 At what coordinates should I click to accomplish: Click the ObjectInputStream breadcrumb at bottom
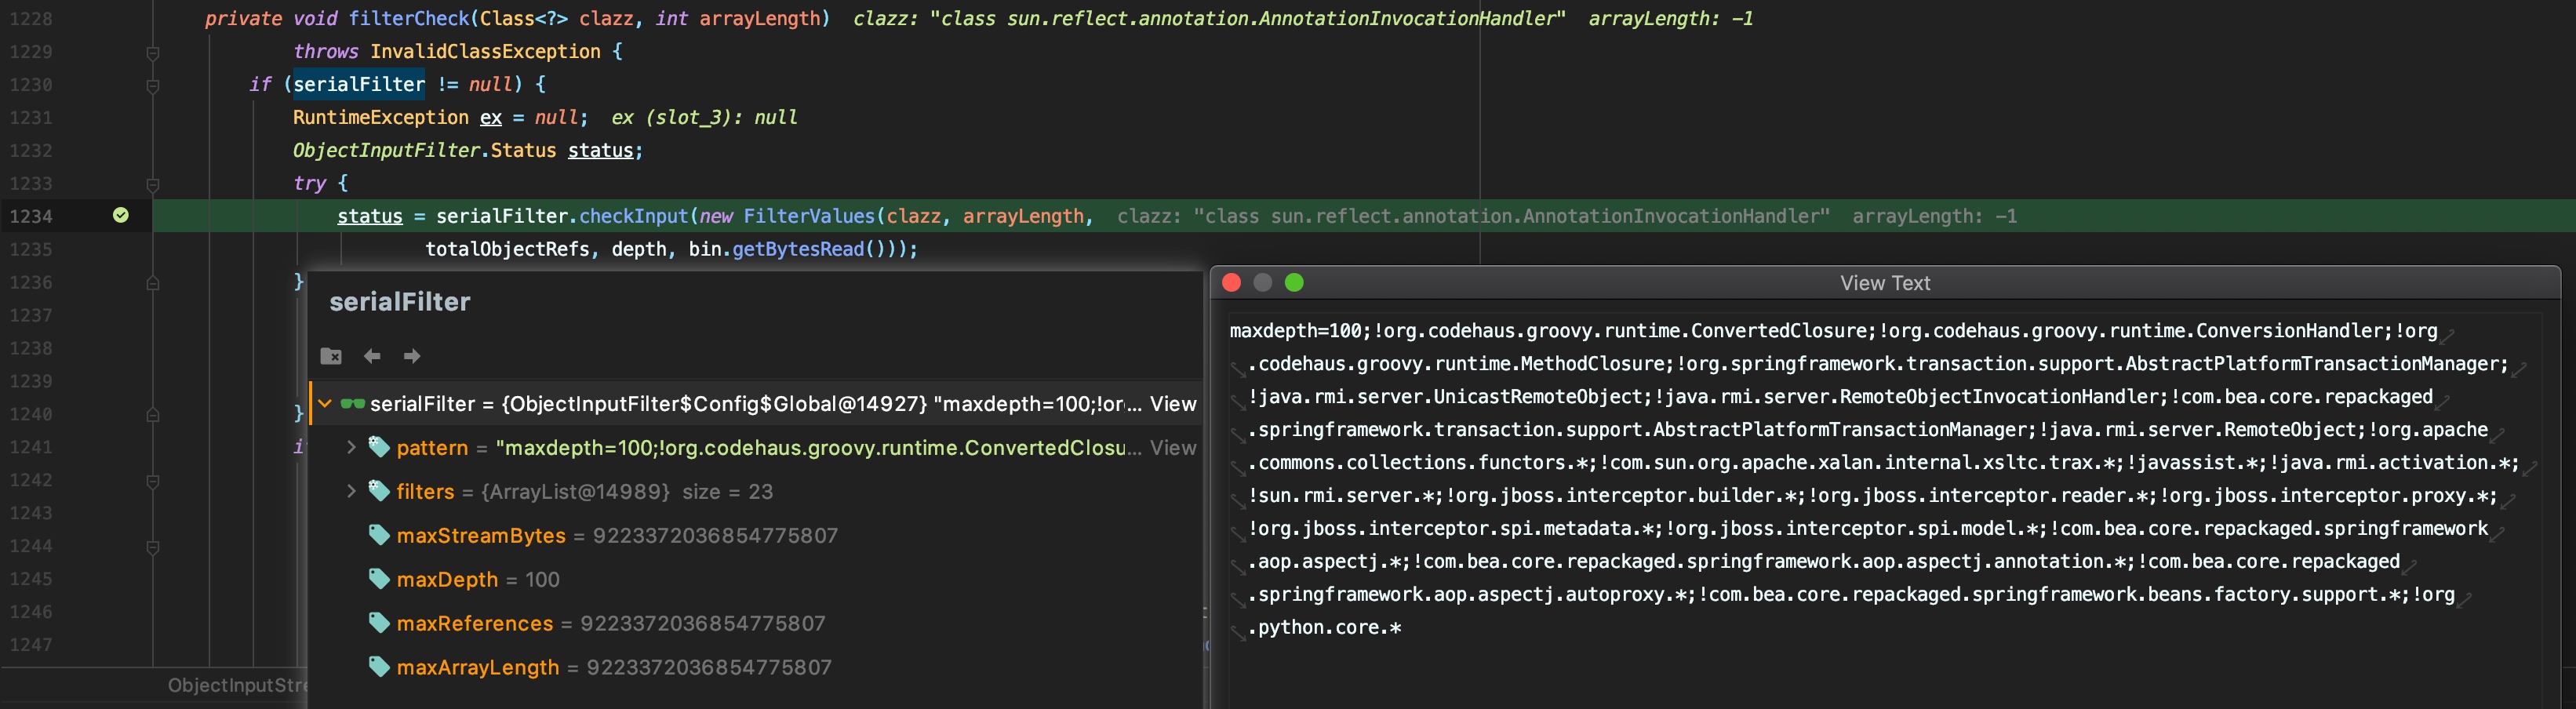click(237, 685)
